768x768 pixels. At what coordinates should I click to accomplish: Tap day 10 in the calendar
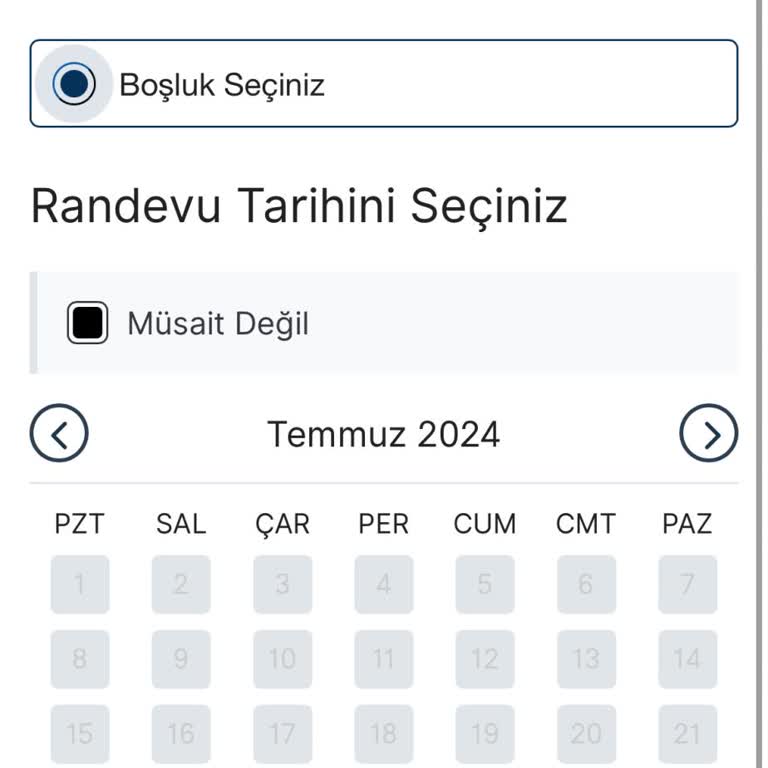pos(282,659)
